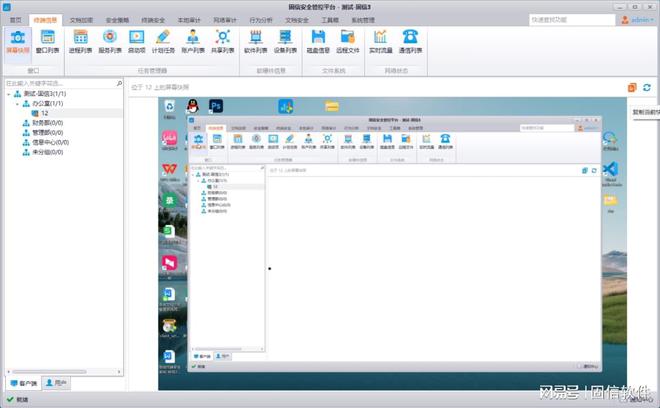Open the 工具箱 ribbon tab

click(330, 20)
